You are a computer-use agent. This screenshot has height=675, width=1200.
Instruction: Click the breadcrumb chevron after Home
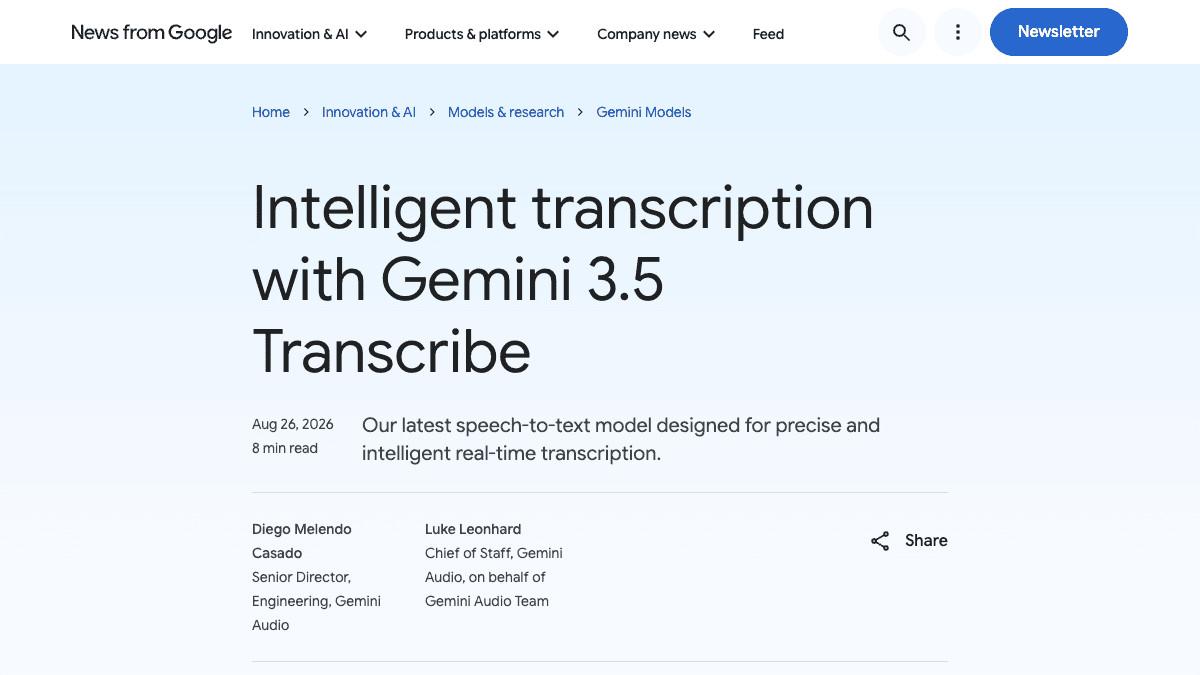[306, 113]
